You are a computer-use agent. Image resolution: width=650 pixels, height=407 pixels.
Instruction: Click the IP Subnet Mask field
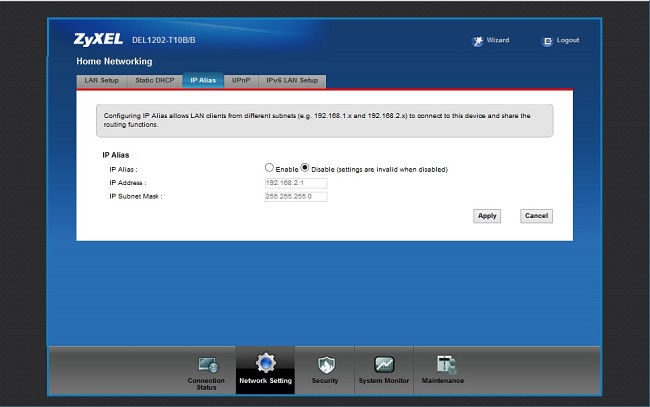click(x=295, y=196)
